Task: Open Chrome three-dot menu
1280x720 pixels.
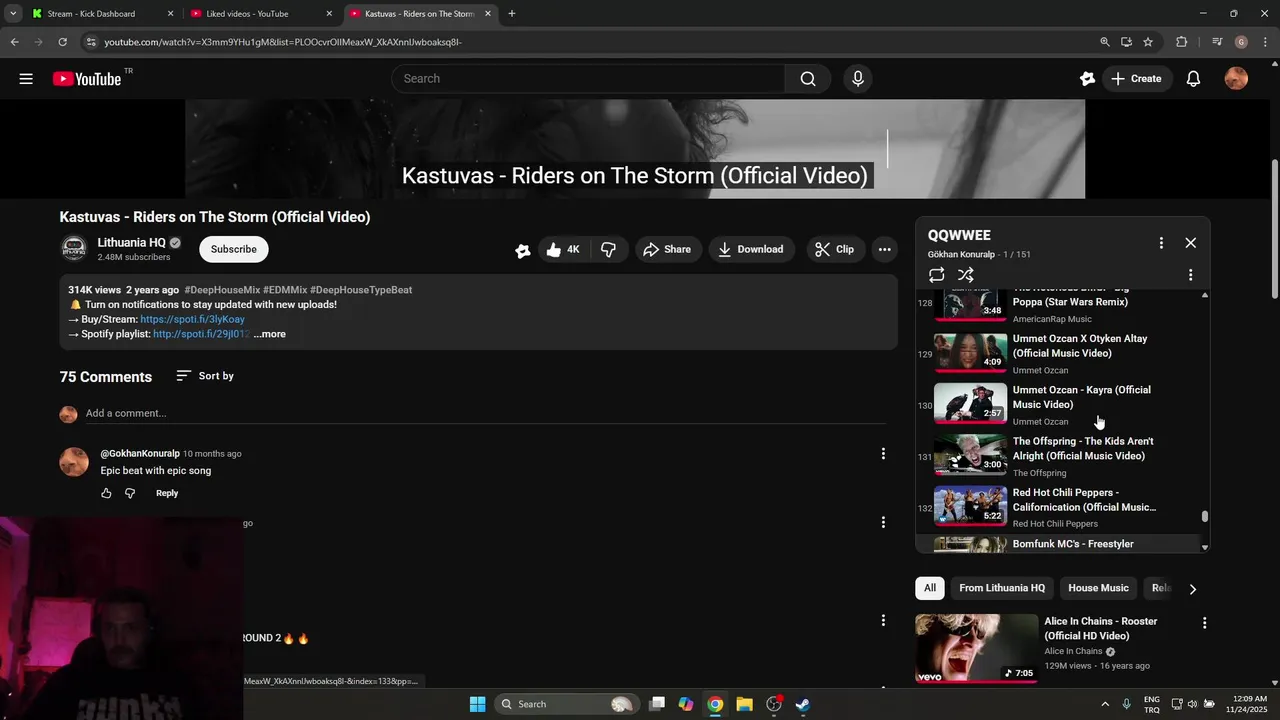Action: click(x=1264, y=42)
